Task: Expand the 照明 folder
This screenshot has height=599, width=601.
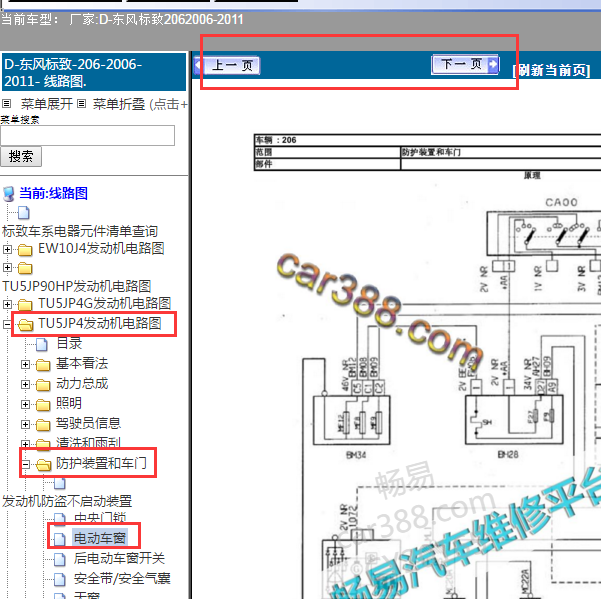Action: point(25,404)
